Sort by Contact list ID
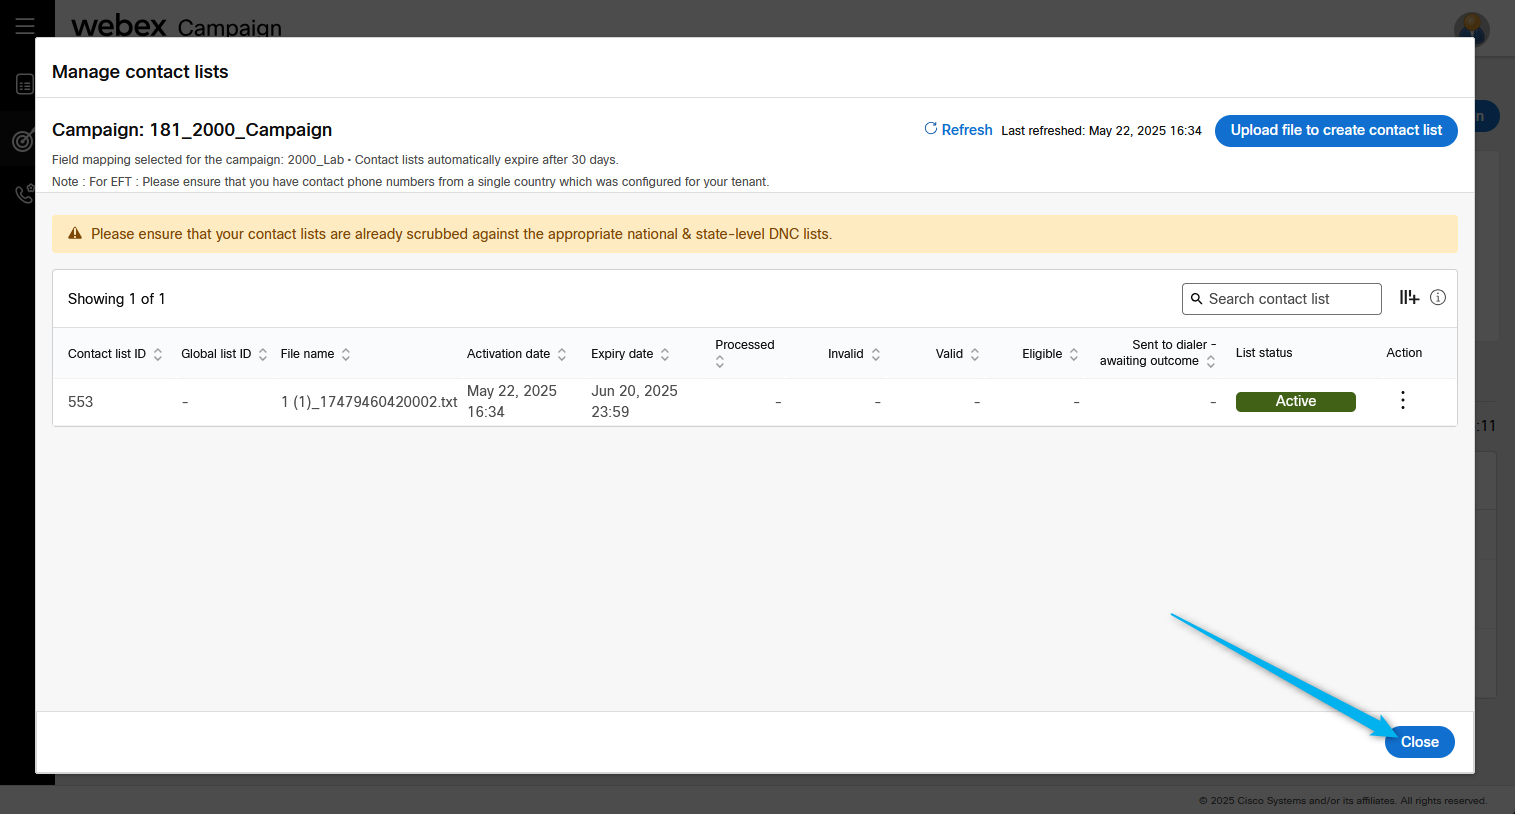Screen dimensions: 1515x814 157,354
